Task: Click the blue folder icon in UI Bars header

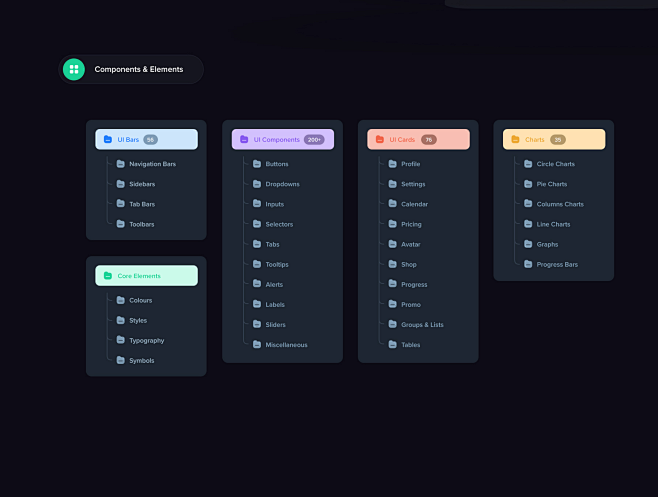Action: (x=108, y=140)
